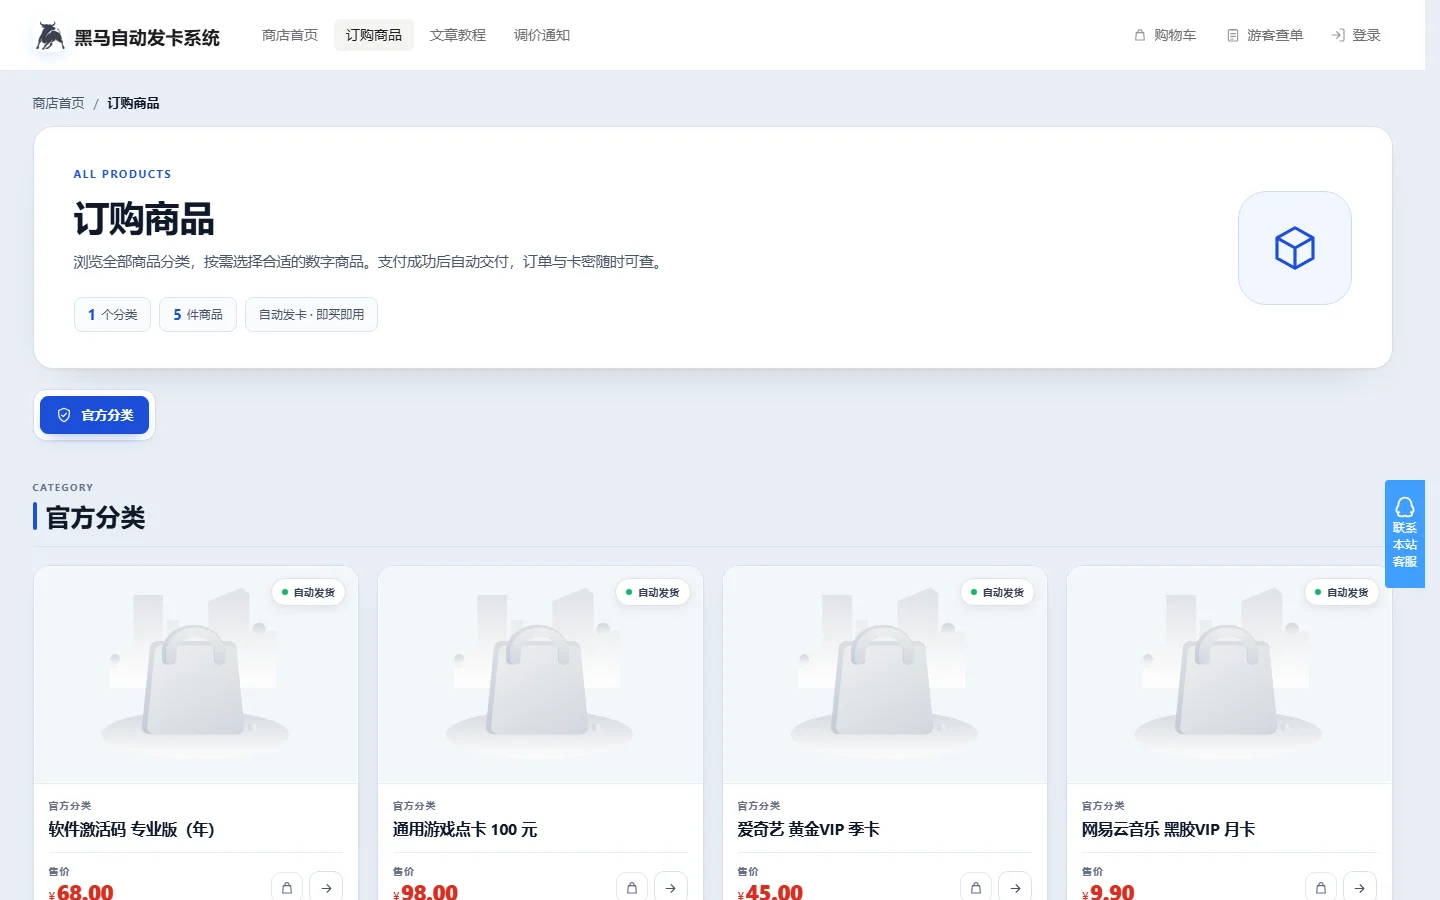Click the ¥68.00 price

point(81,890)
